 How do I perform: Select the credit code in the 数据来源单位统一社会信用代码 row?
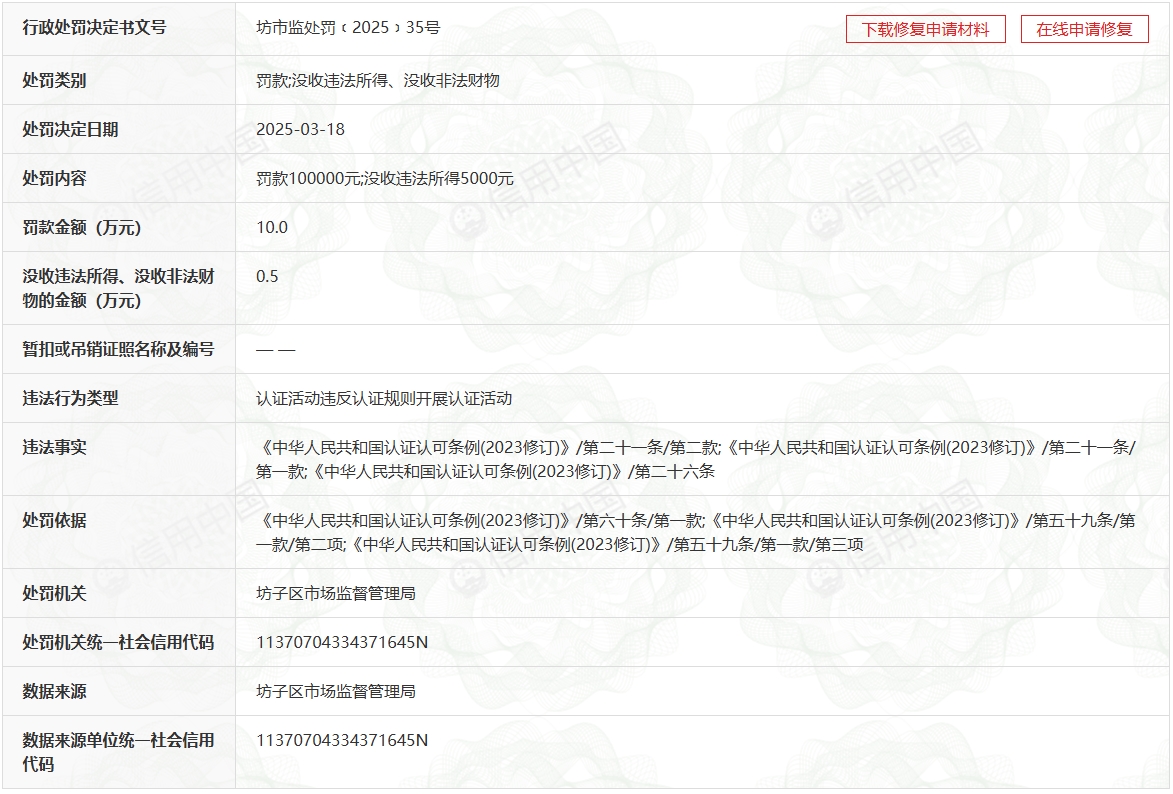coord(341,740)
